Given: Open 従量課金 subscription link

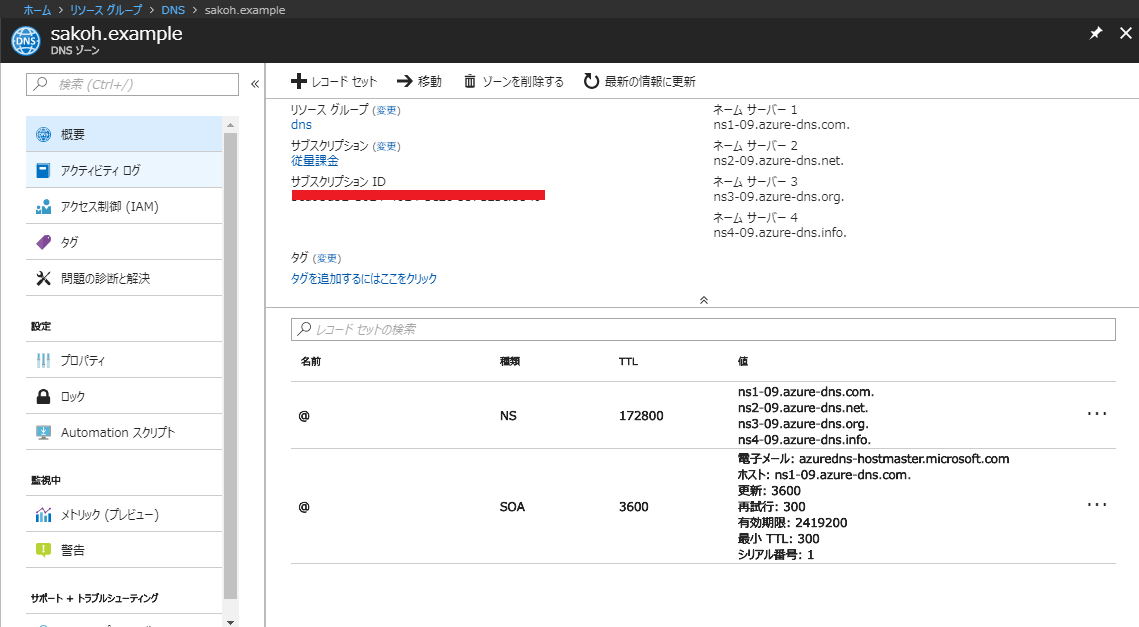Looking at the screenshot, I should pos(315,161).
